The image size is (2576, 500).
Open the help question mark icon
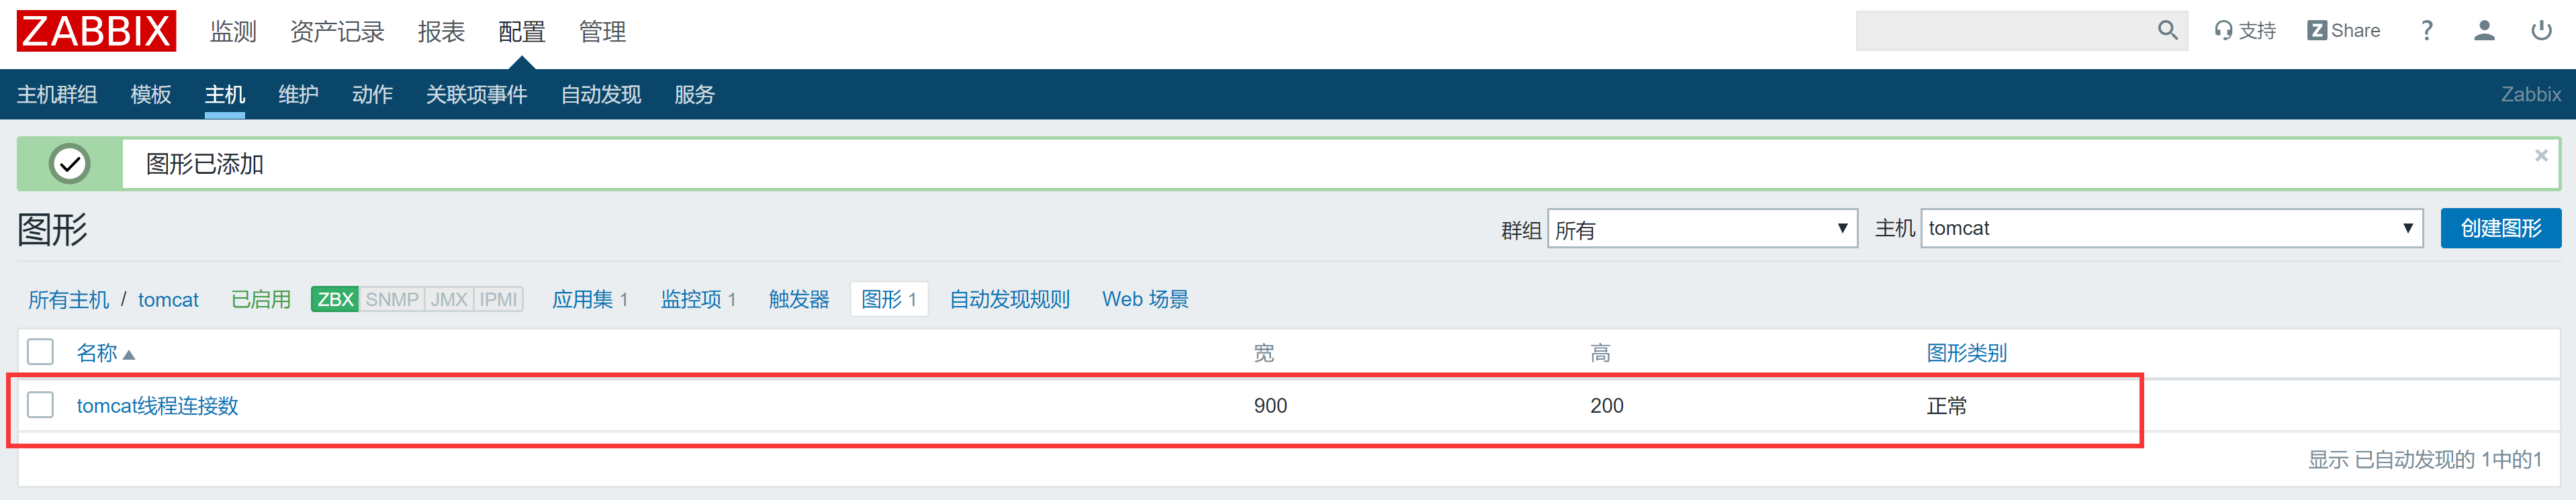click(x=2427, y=31)
